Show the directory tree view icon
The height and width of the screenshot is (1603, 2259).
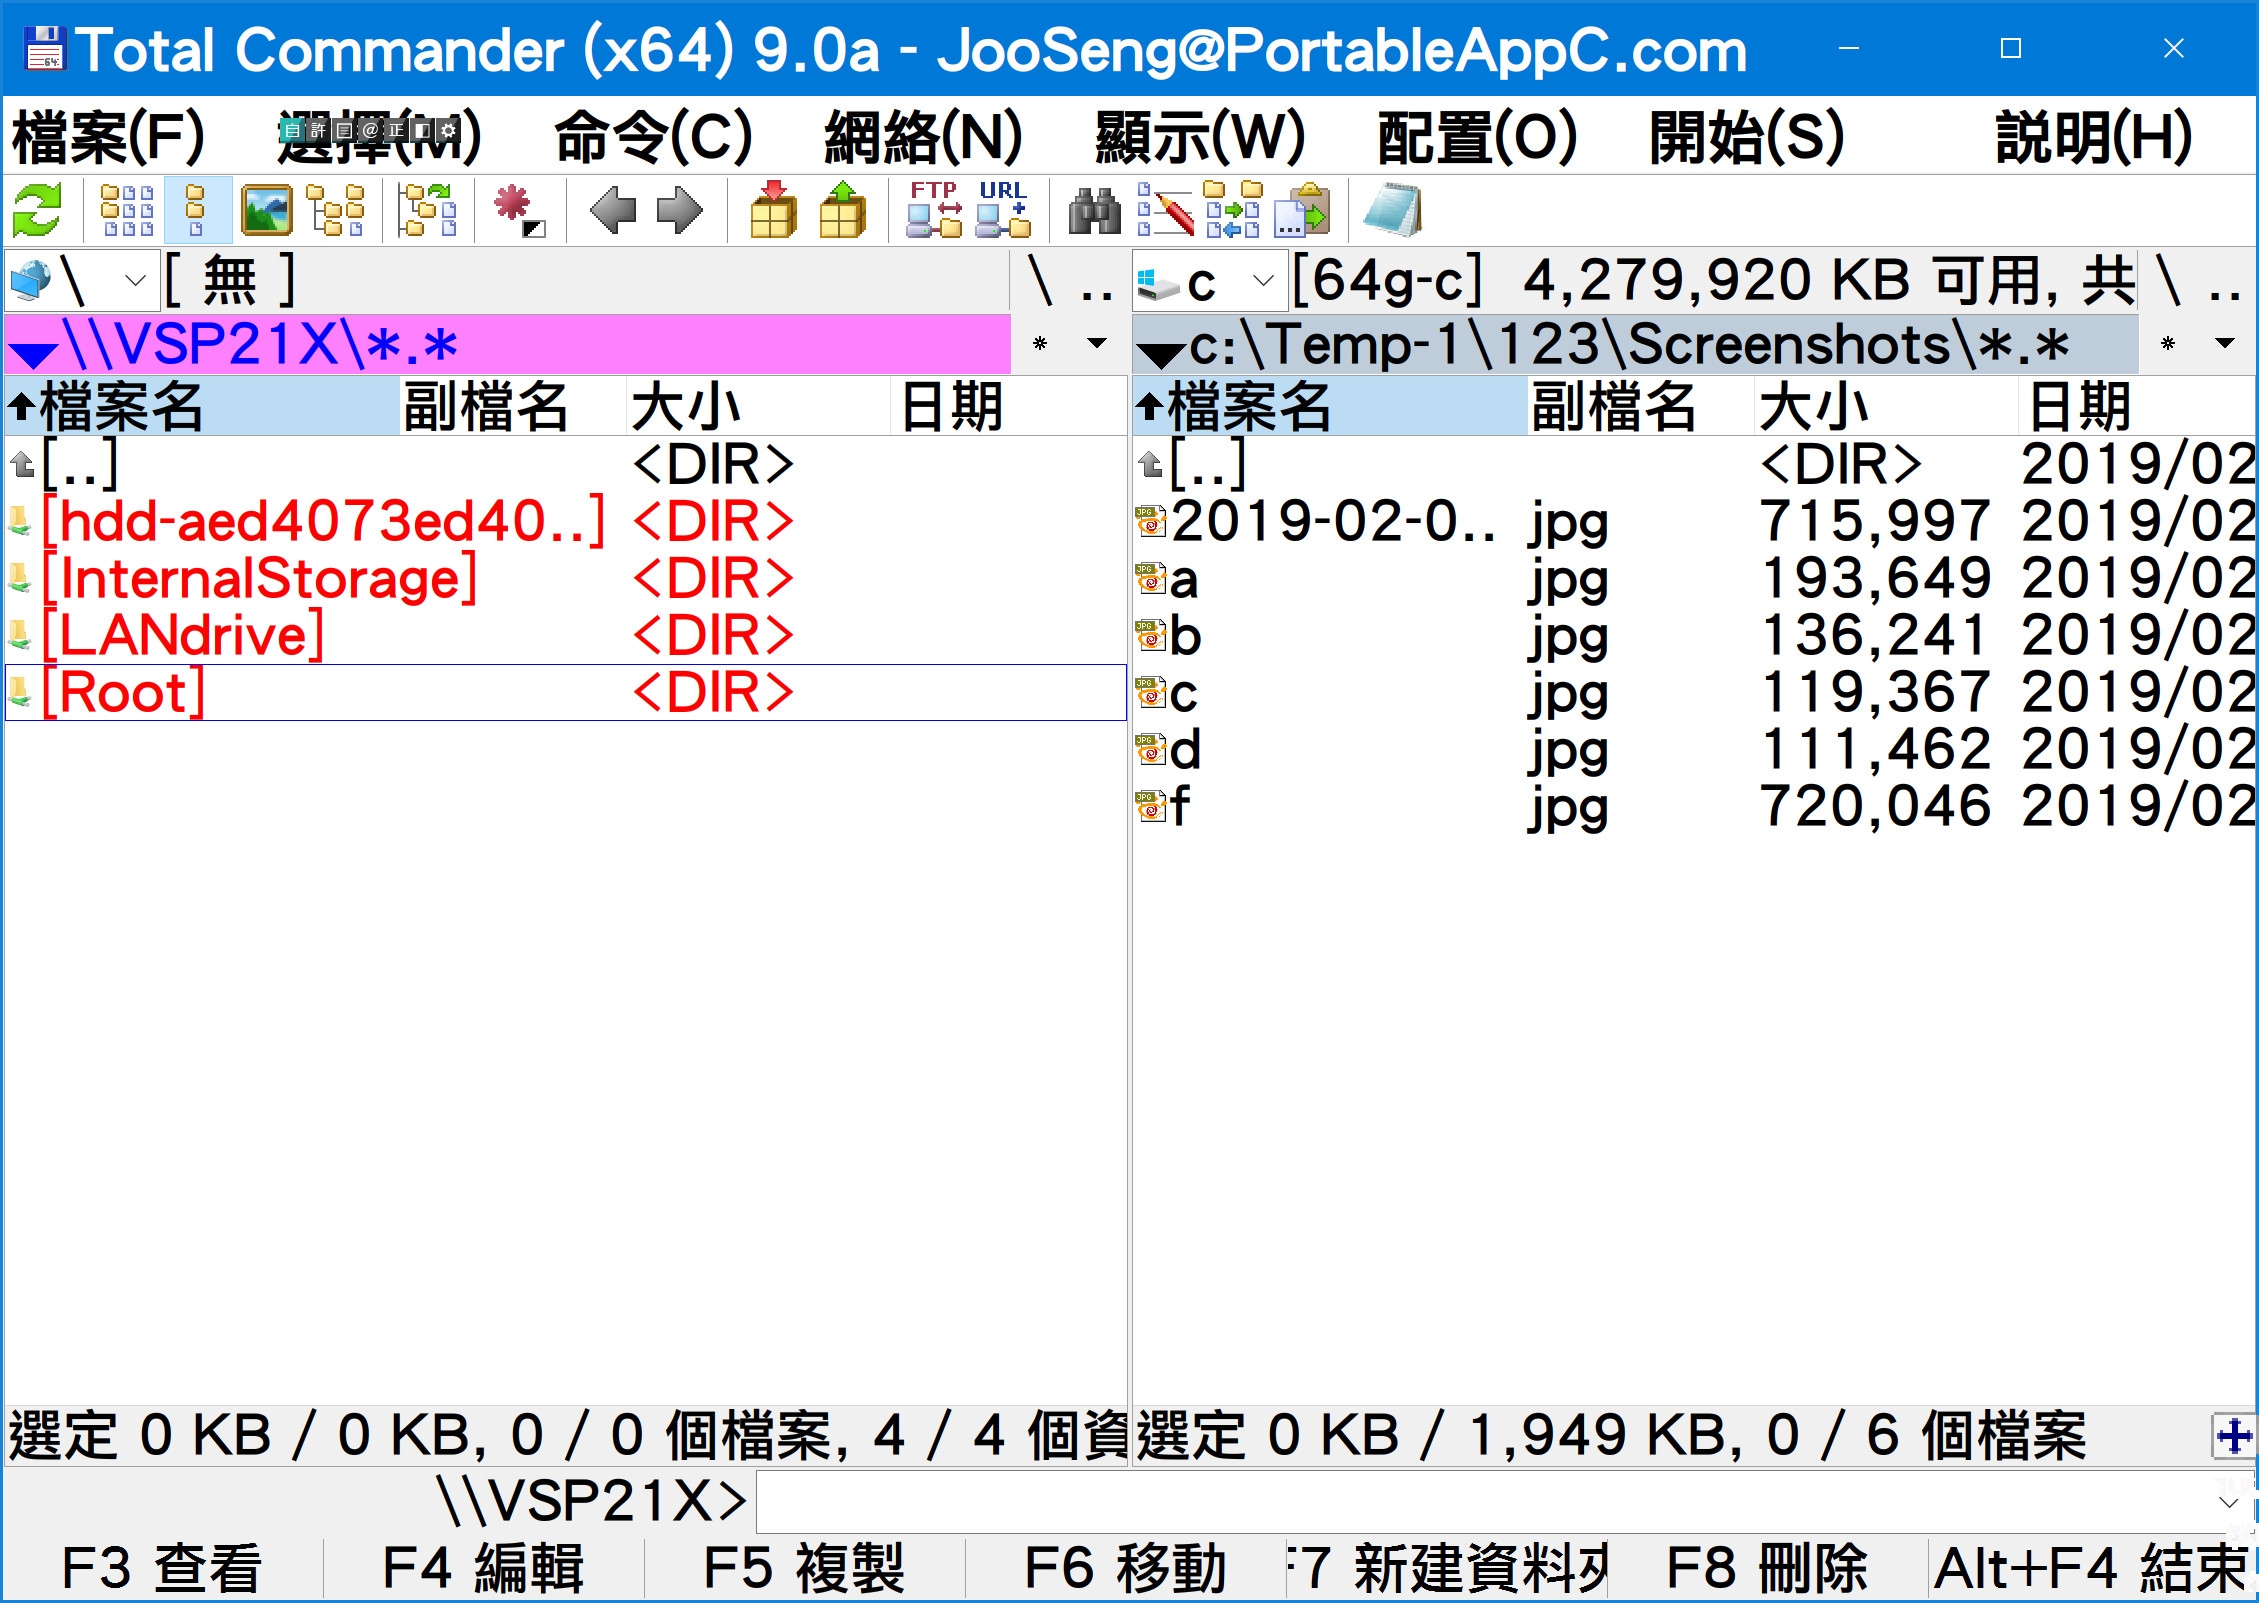pos(335,210)
